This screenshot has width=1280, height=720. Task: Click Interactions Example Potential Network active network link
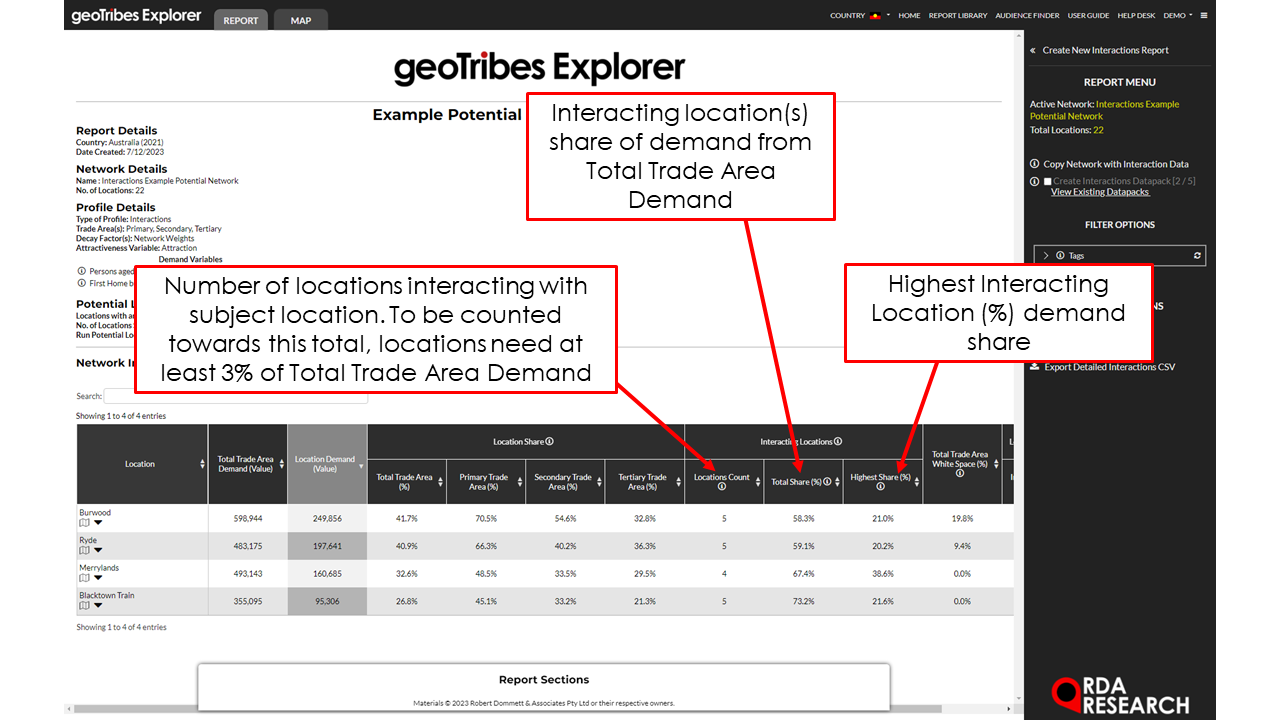pos(1105,110)
